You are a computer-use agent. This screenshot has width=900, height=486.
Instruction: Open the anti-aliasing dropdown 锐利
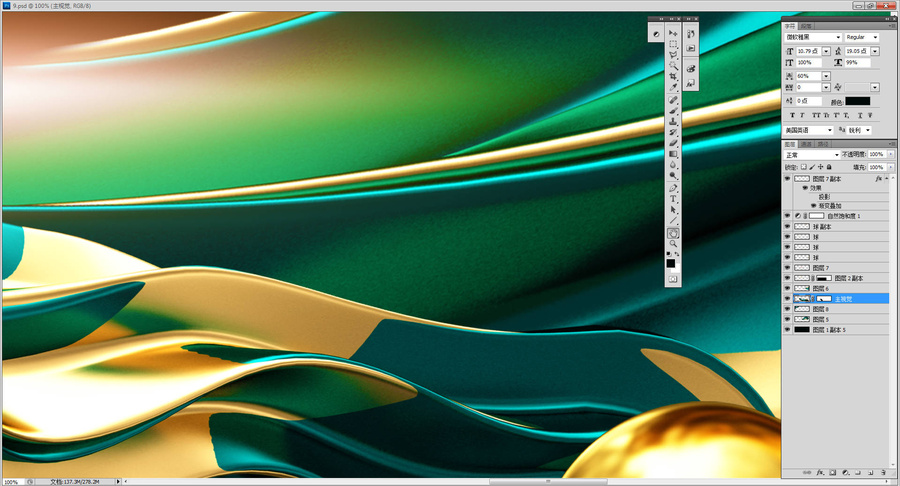pyautogui.click(x=860, y=130)
